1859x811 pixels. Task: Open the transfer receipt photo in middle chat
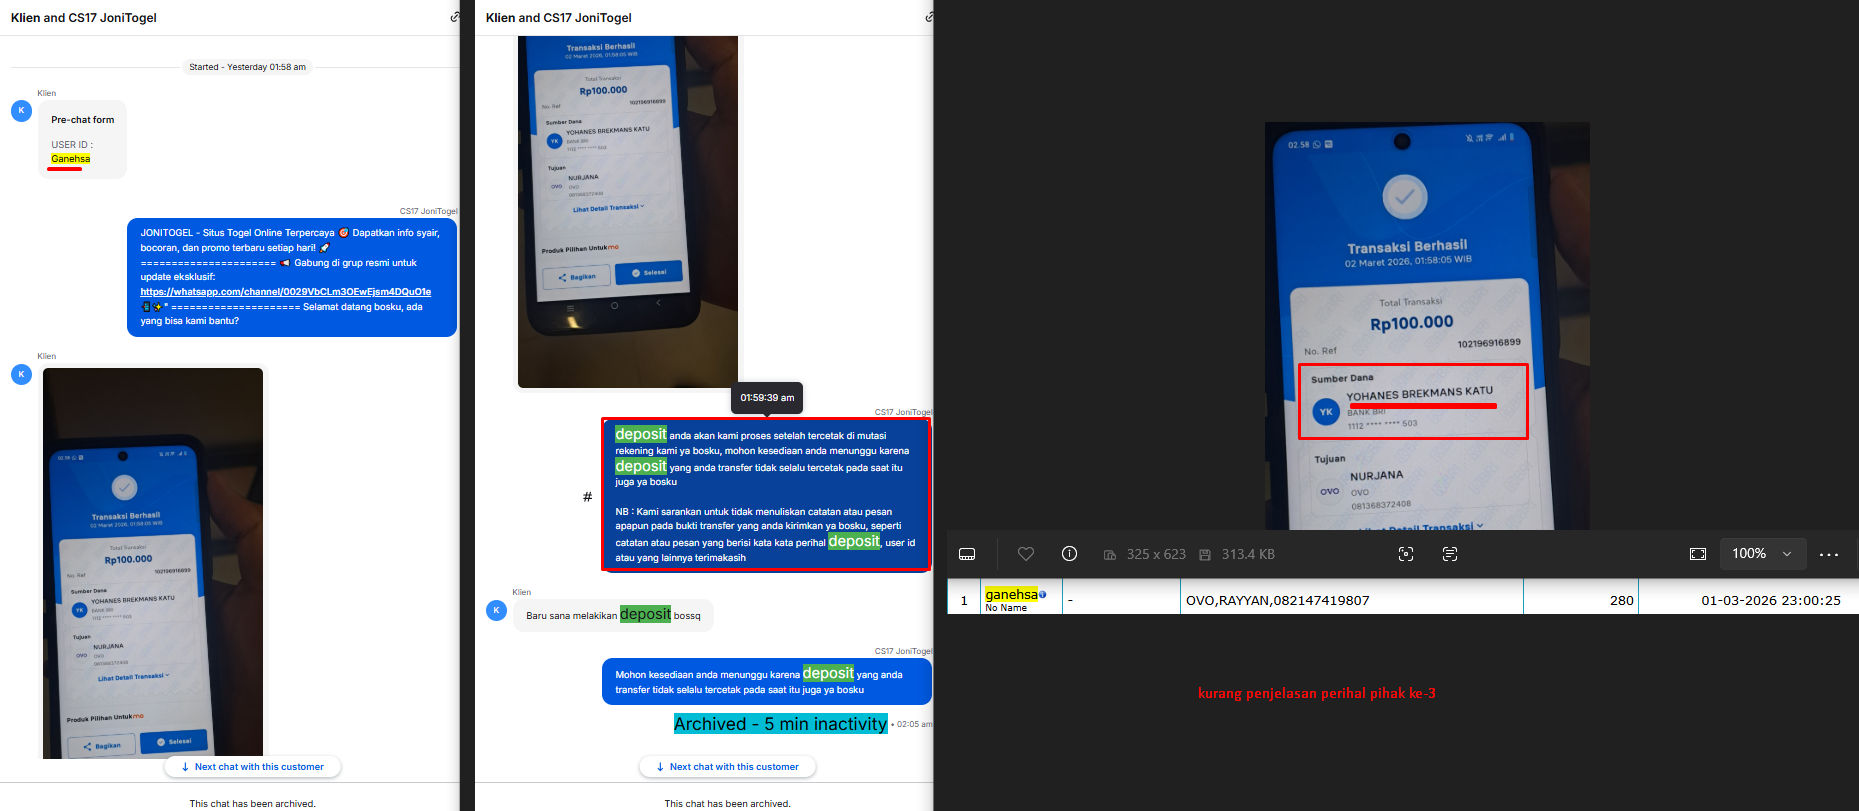628,212
